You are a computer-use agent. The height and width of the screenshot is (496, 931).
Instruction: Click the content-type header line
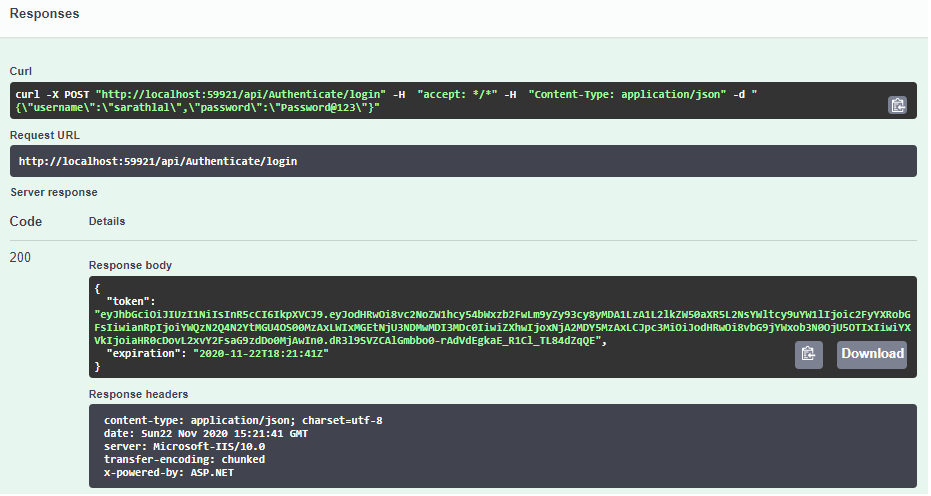[x=243, y=421]
